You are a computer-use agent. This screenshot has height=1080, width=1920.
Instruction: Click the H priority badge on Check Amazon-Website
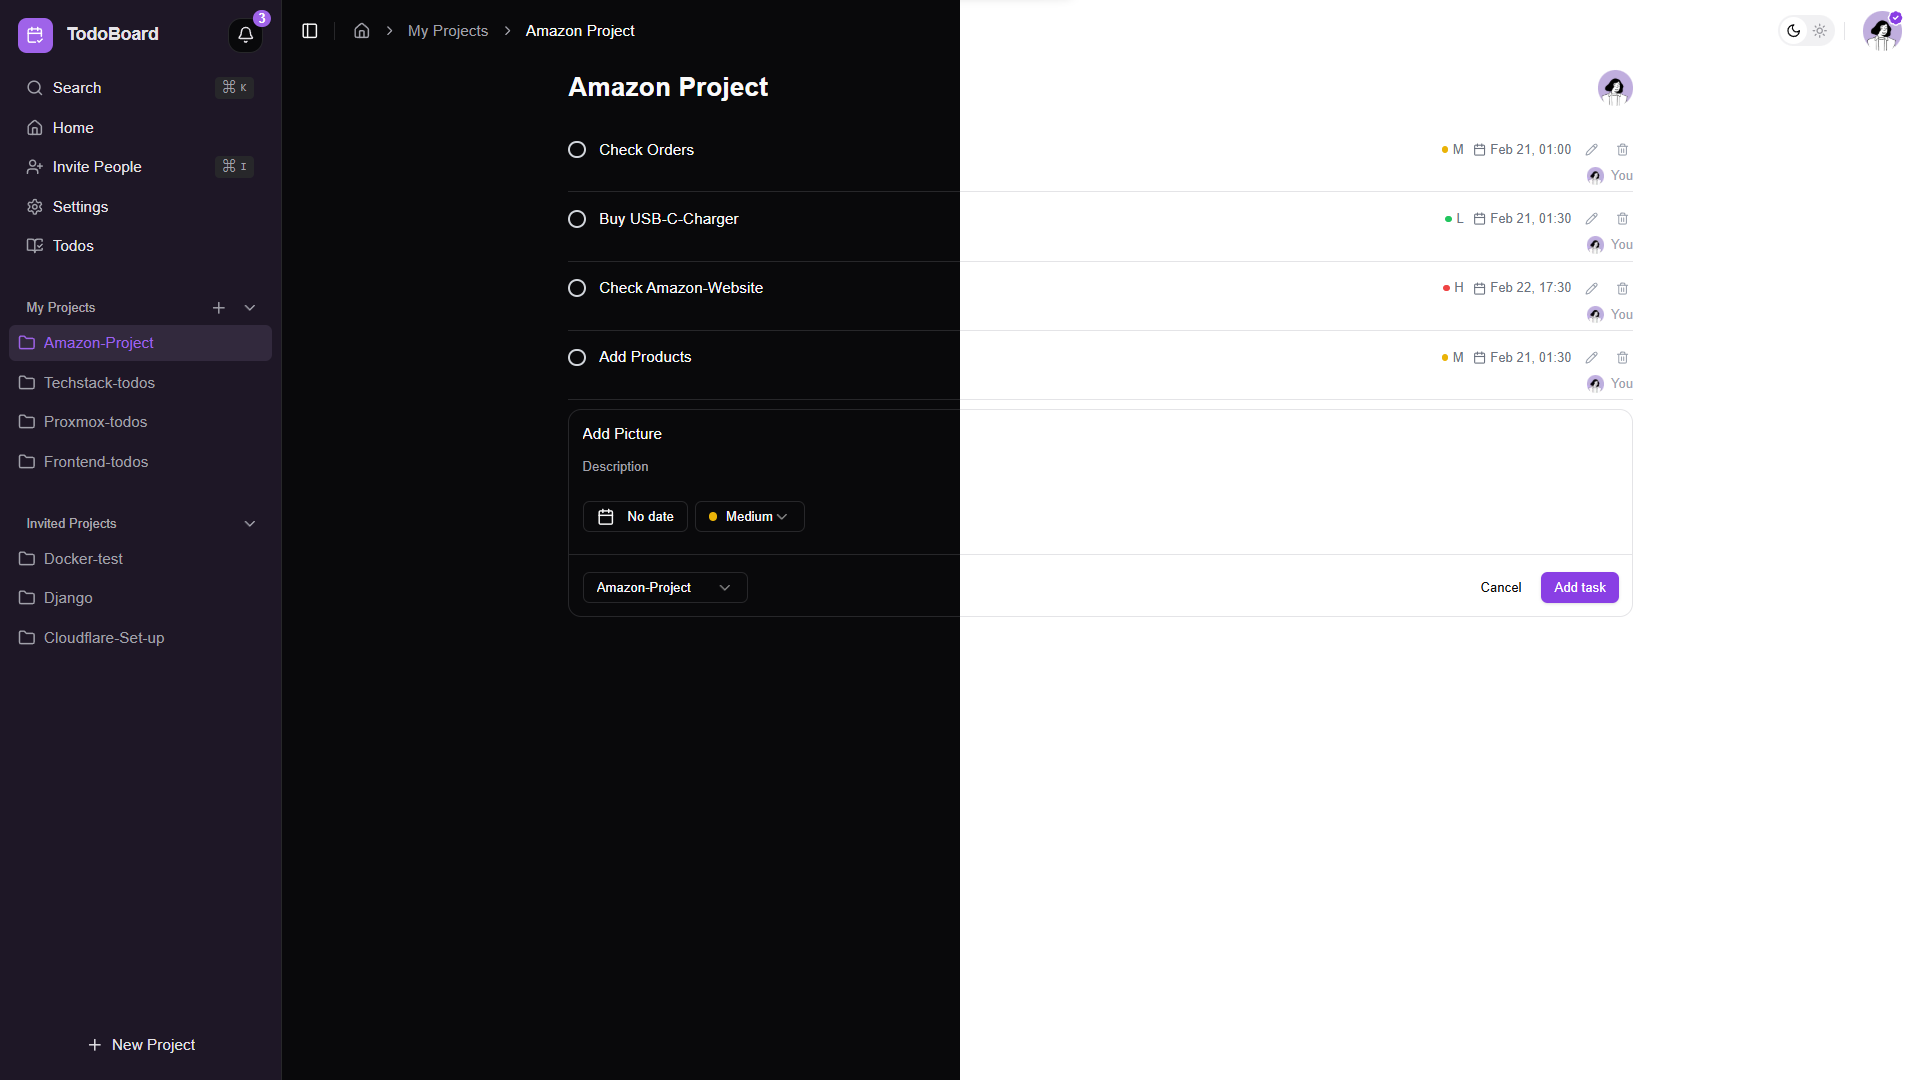point(1453,288)
